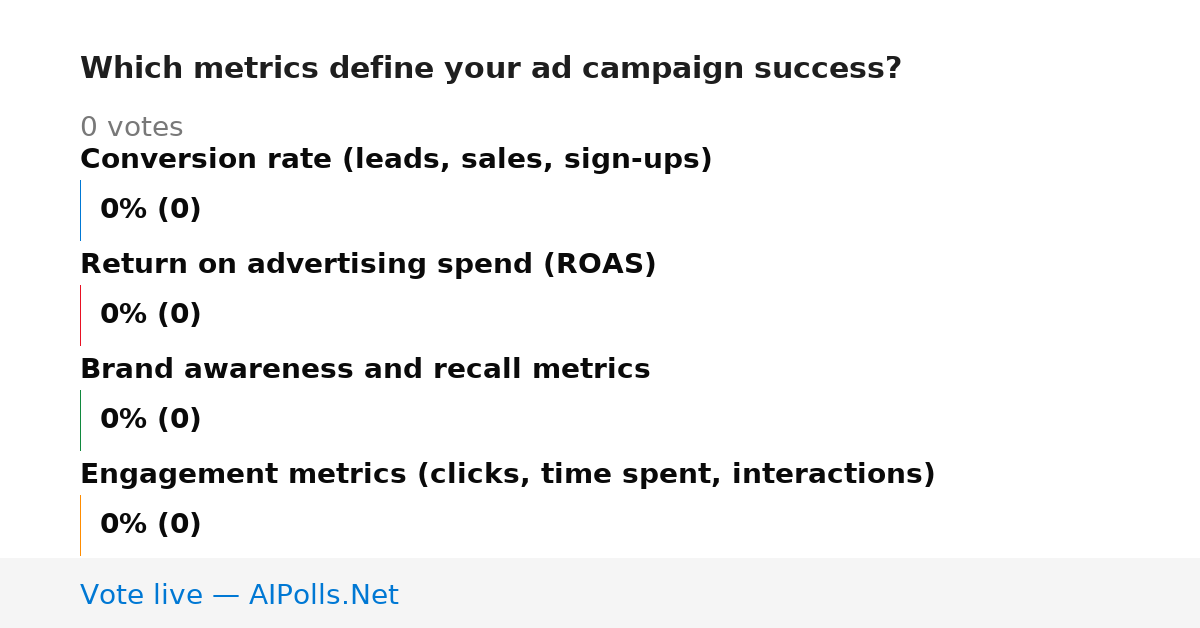Click the AIPolls.Net text in footer
Screen dimensions: 1200x628
tap(324, 595)
